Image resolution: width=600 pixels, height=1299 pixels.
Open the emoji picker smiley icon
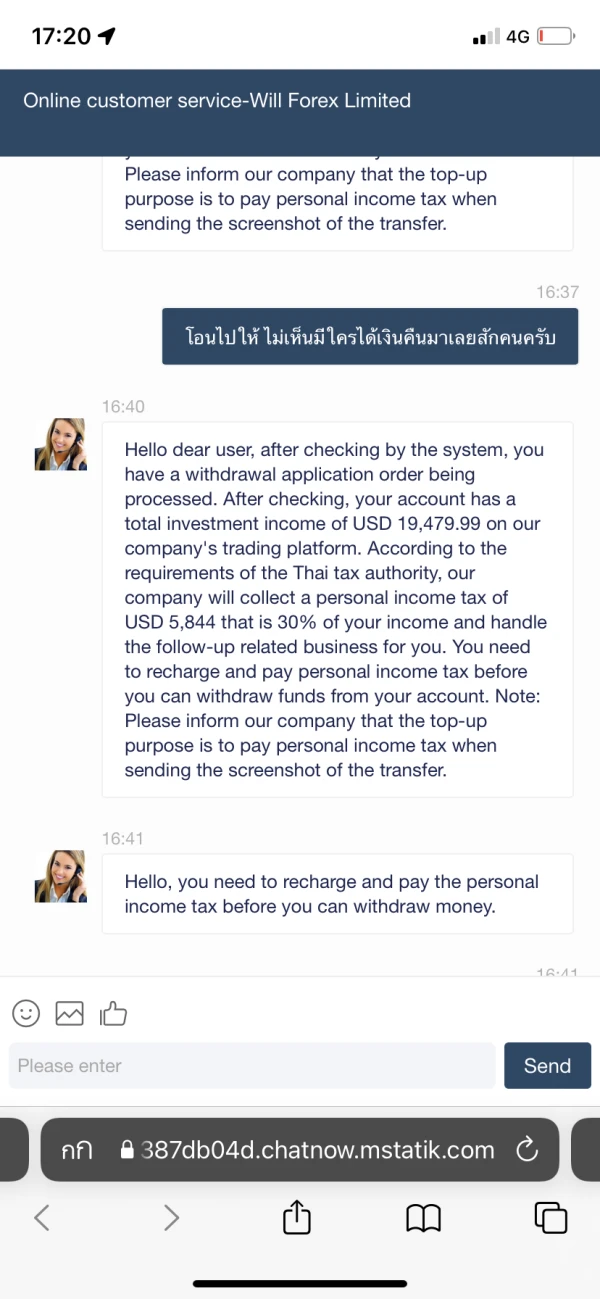click(26, 1013)
